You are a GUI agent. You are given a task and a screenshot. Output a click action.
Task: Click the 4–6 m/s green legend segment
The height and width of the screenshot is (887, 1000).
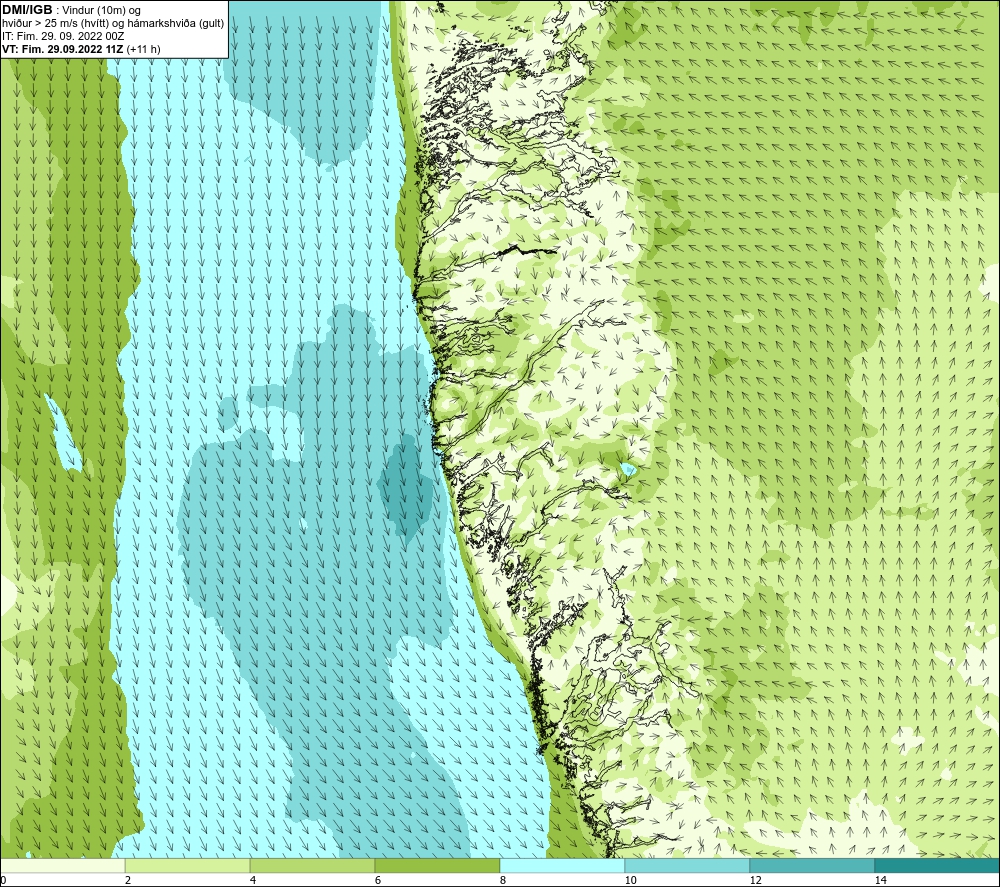(312, 866)
